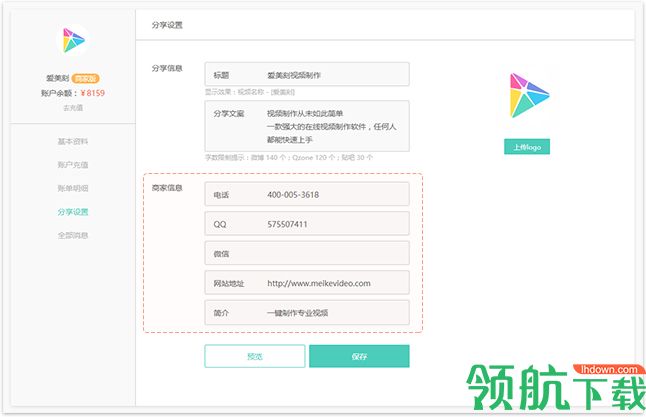
Task: Open 全部消息 in the sidebar menu
Action: (73, 235)
